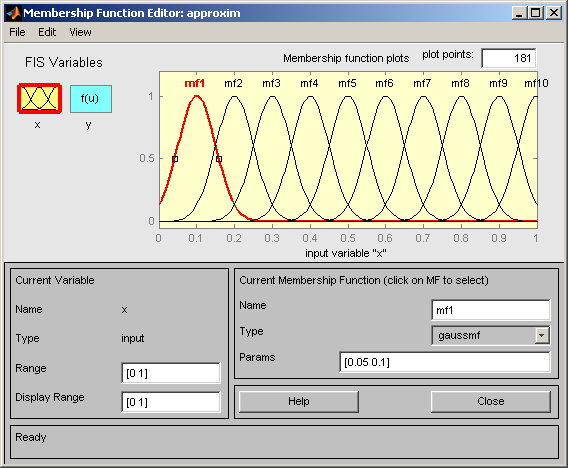The height and width of the screenshot is (468, 568).
Task: Click the Help button
Action: click(299, 401)
